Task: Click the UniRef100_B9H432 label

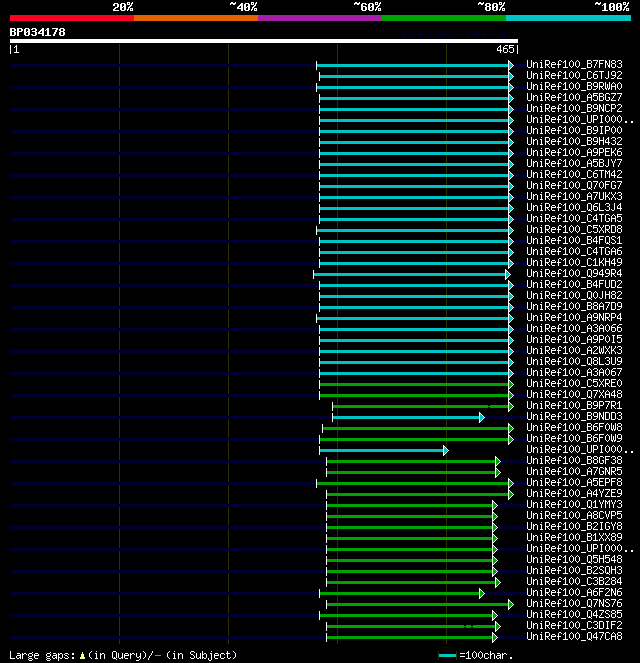Action: 574,141
